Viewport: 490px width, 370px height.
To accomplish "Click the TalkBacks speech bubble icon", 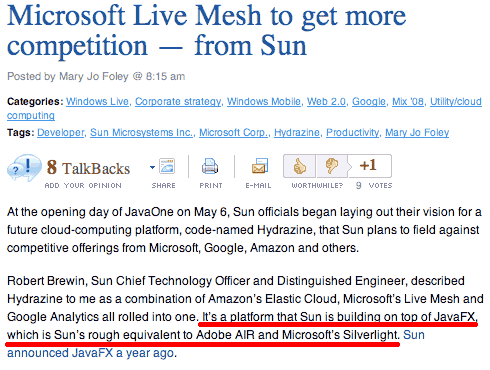I will [x=24, y=167].
